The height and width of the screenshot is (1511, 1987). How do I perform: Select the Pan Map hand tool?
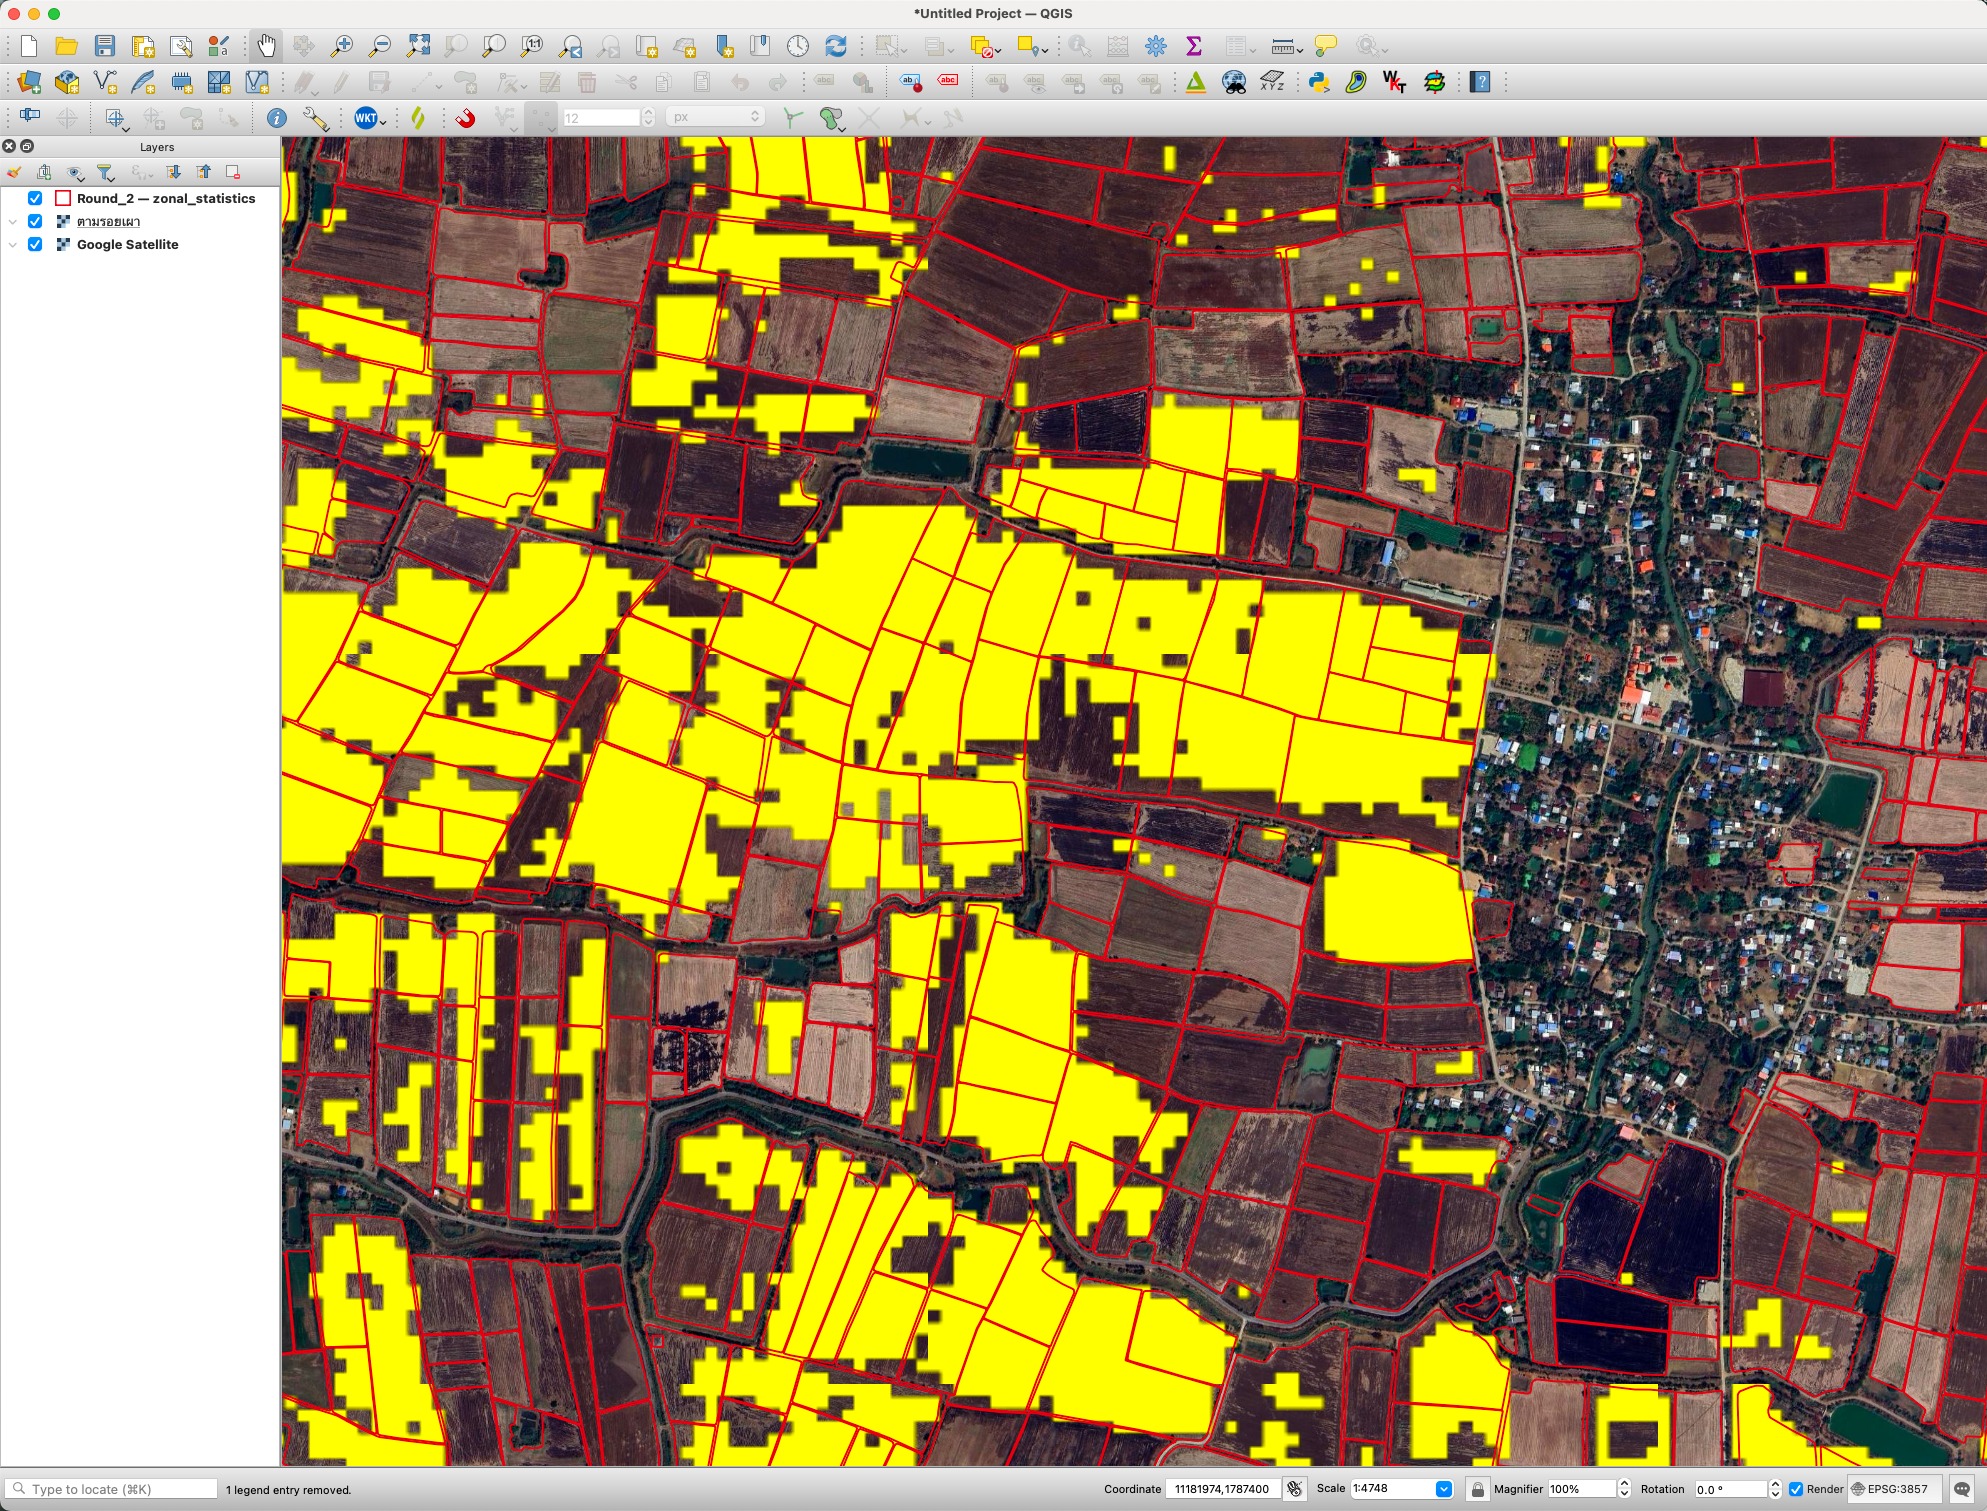266,46
